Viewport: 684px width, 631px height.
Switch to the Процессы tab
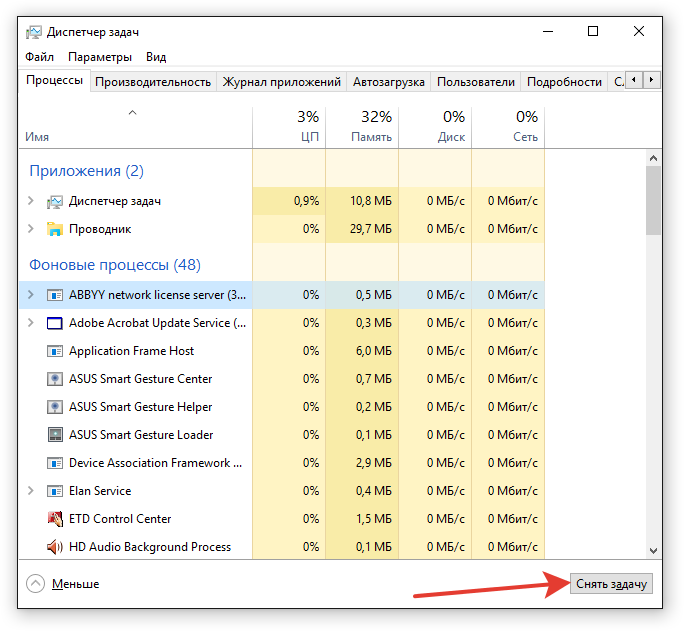tap(55, 81)
